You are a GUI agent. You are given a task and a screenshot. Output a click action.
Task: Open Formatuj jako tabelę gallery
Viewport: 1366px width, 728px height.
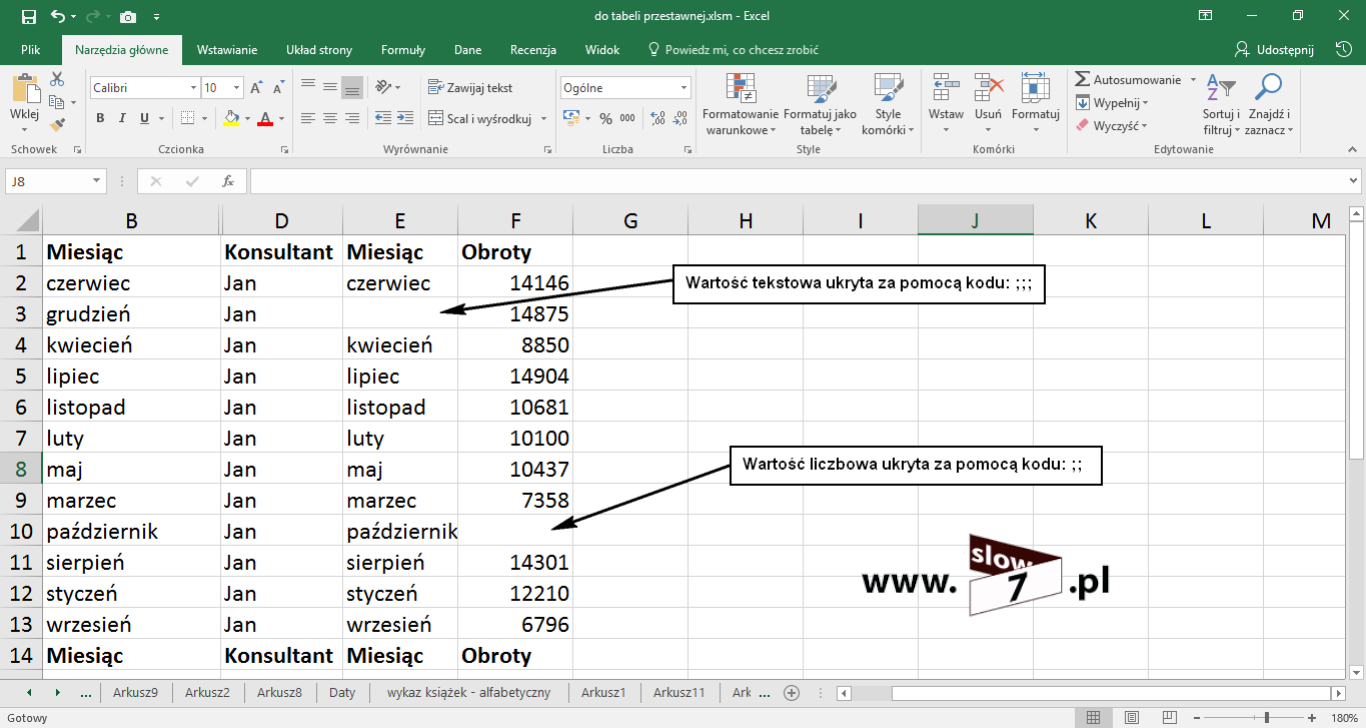[820, 105]
